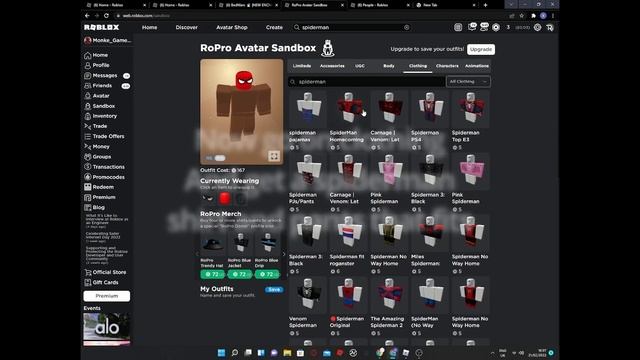Click the Upgrade button
The height and width of the screenshot is (360, 640).
[x=481, y=49]
